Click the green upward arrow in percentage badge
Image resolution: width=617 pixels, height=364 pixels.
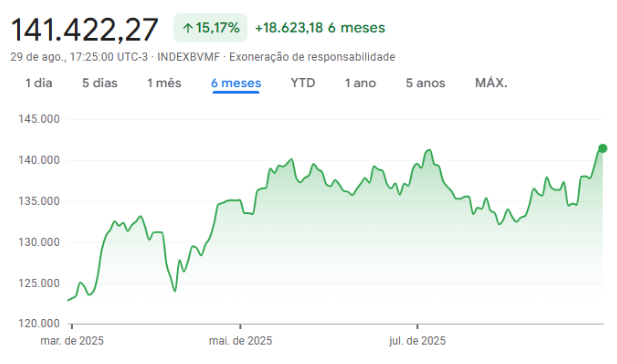click(188, 28)
